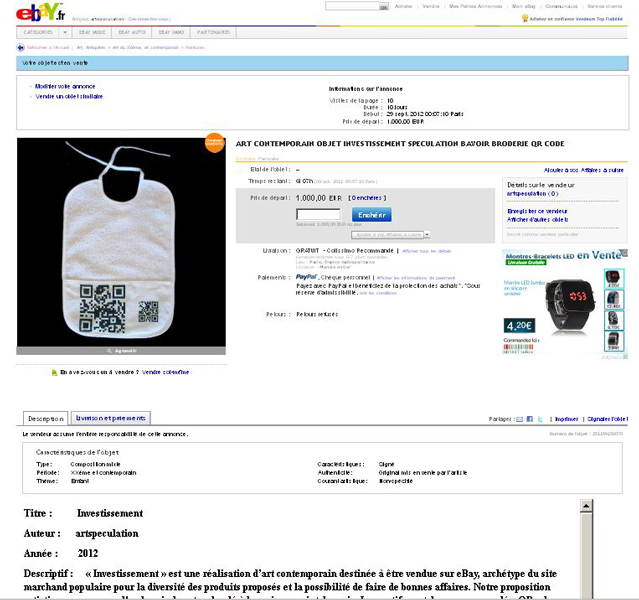
Task: Share listing via email icon
Action: (x=520, y=419)
